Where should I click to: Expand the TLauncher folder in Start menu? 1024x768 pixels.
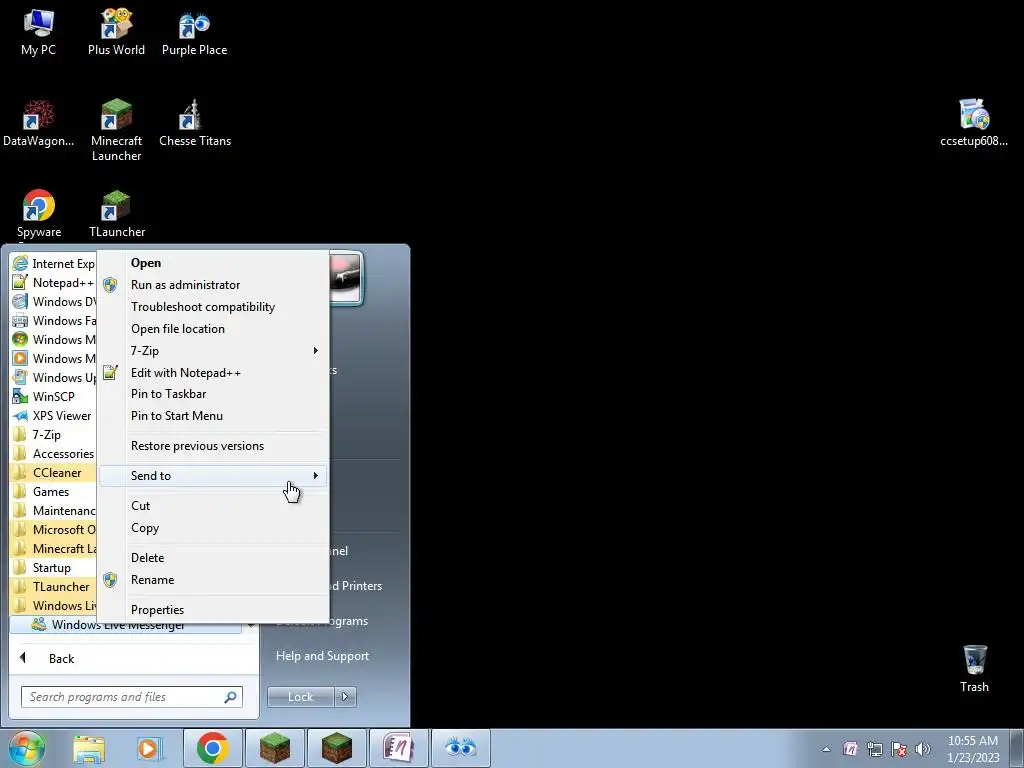click(x=54, y=586)
